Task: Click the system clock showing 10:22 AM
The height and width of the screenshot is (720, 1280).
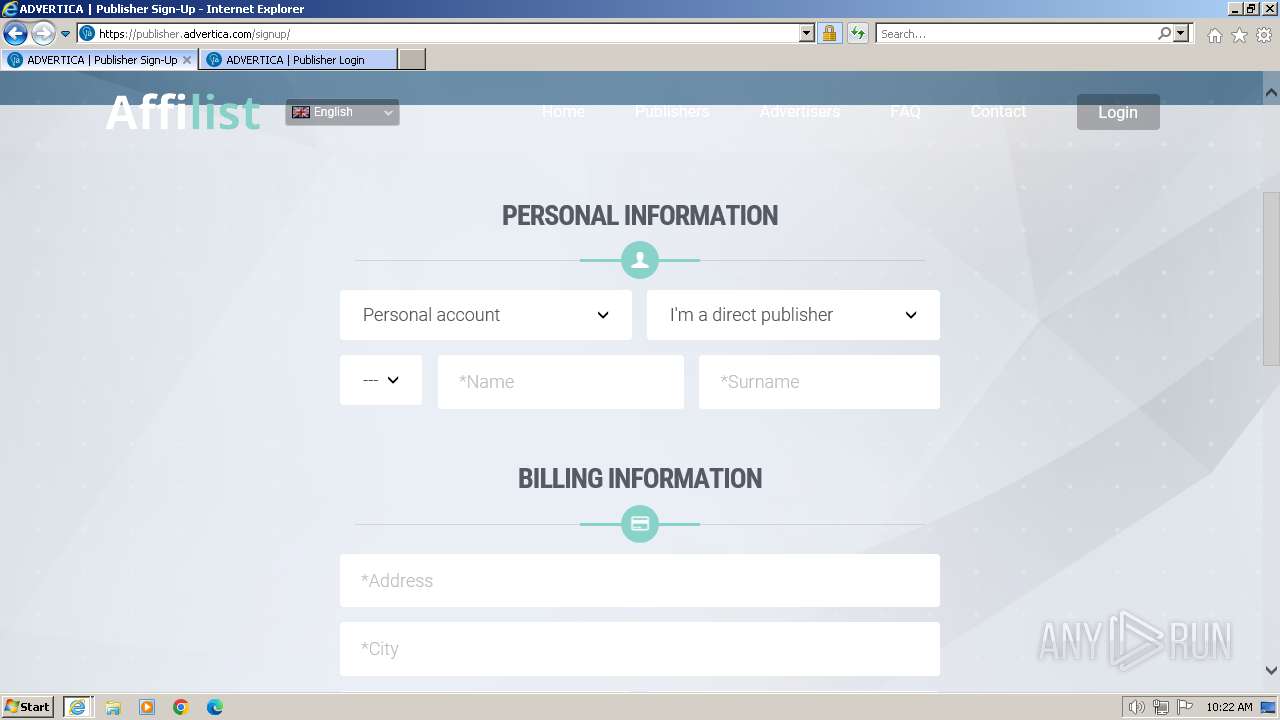Action: (x=1229, y=707)
